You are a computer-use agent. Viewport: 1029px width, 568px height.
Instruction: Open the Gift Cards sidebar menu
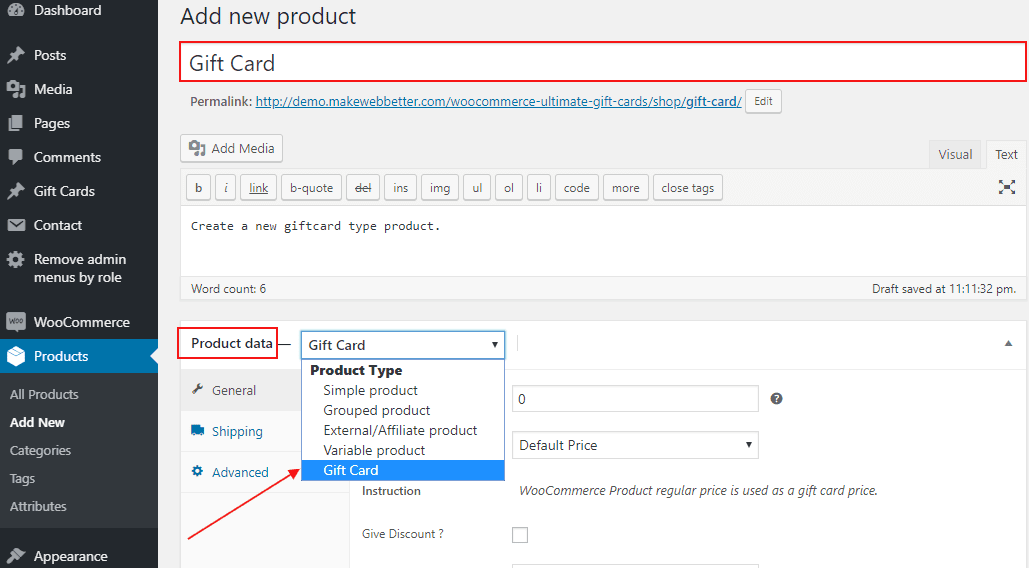click(64, 191)
